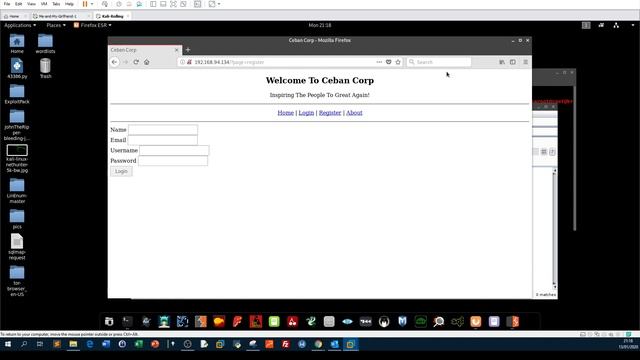The width and height of the screenshot is (640, 360).
Task: Open a new Firefox tab
Action: [188, 50]
